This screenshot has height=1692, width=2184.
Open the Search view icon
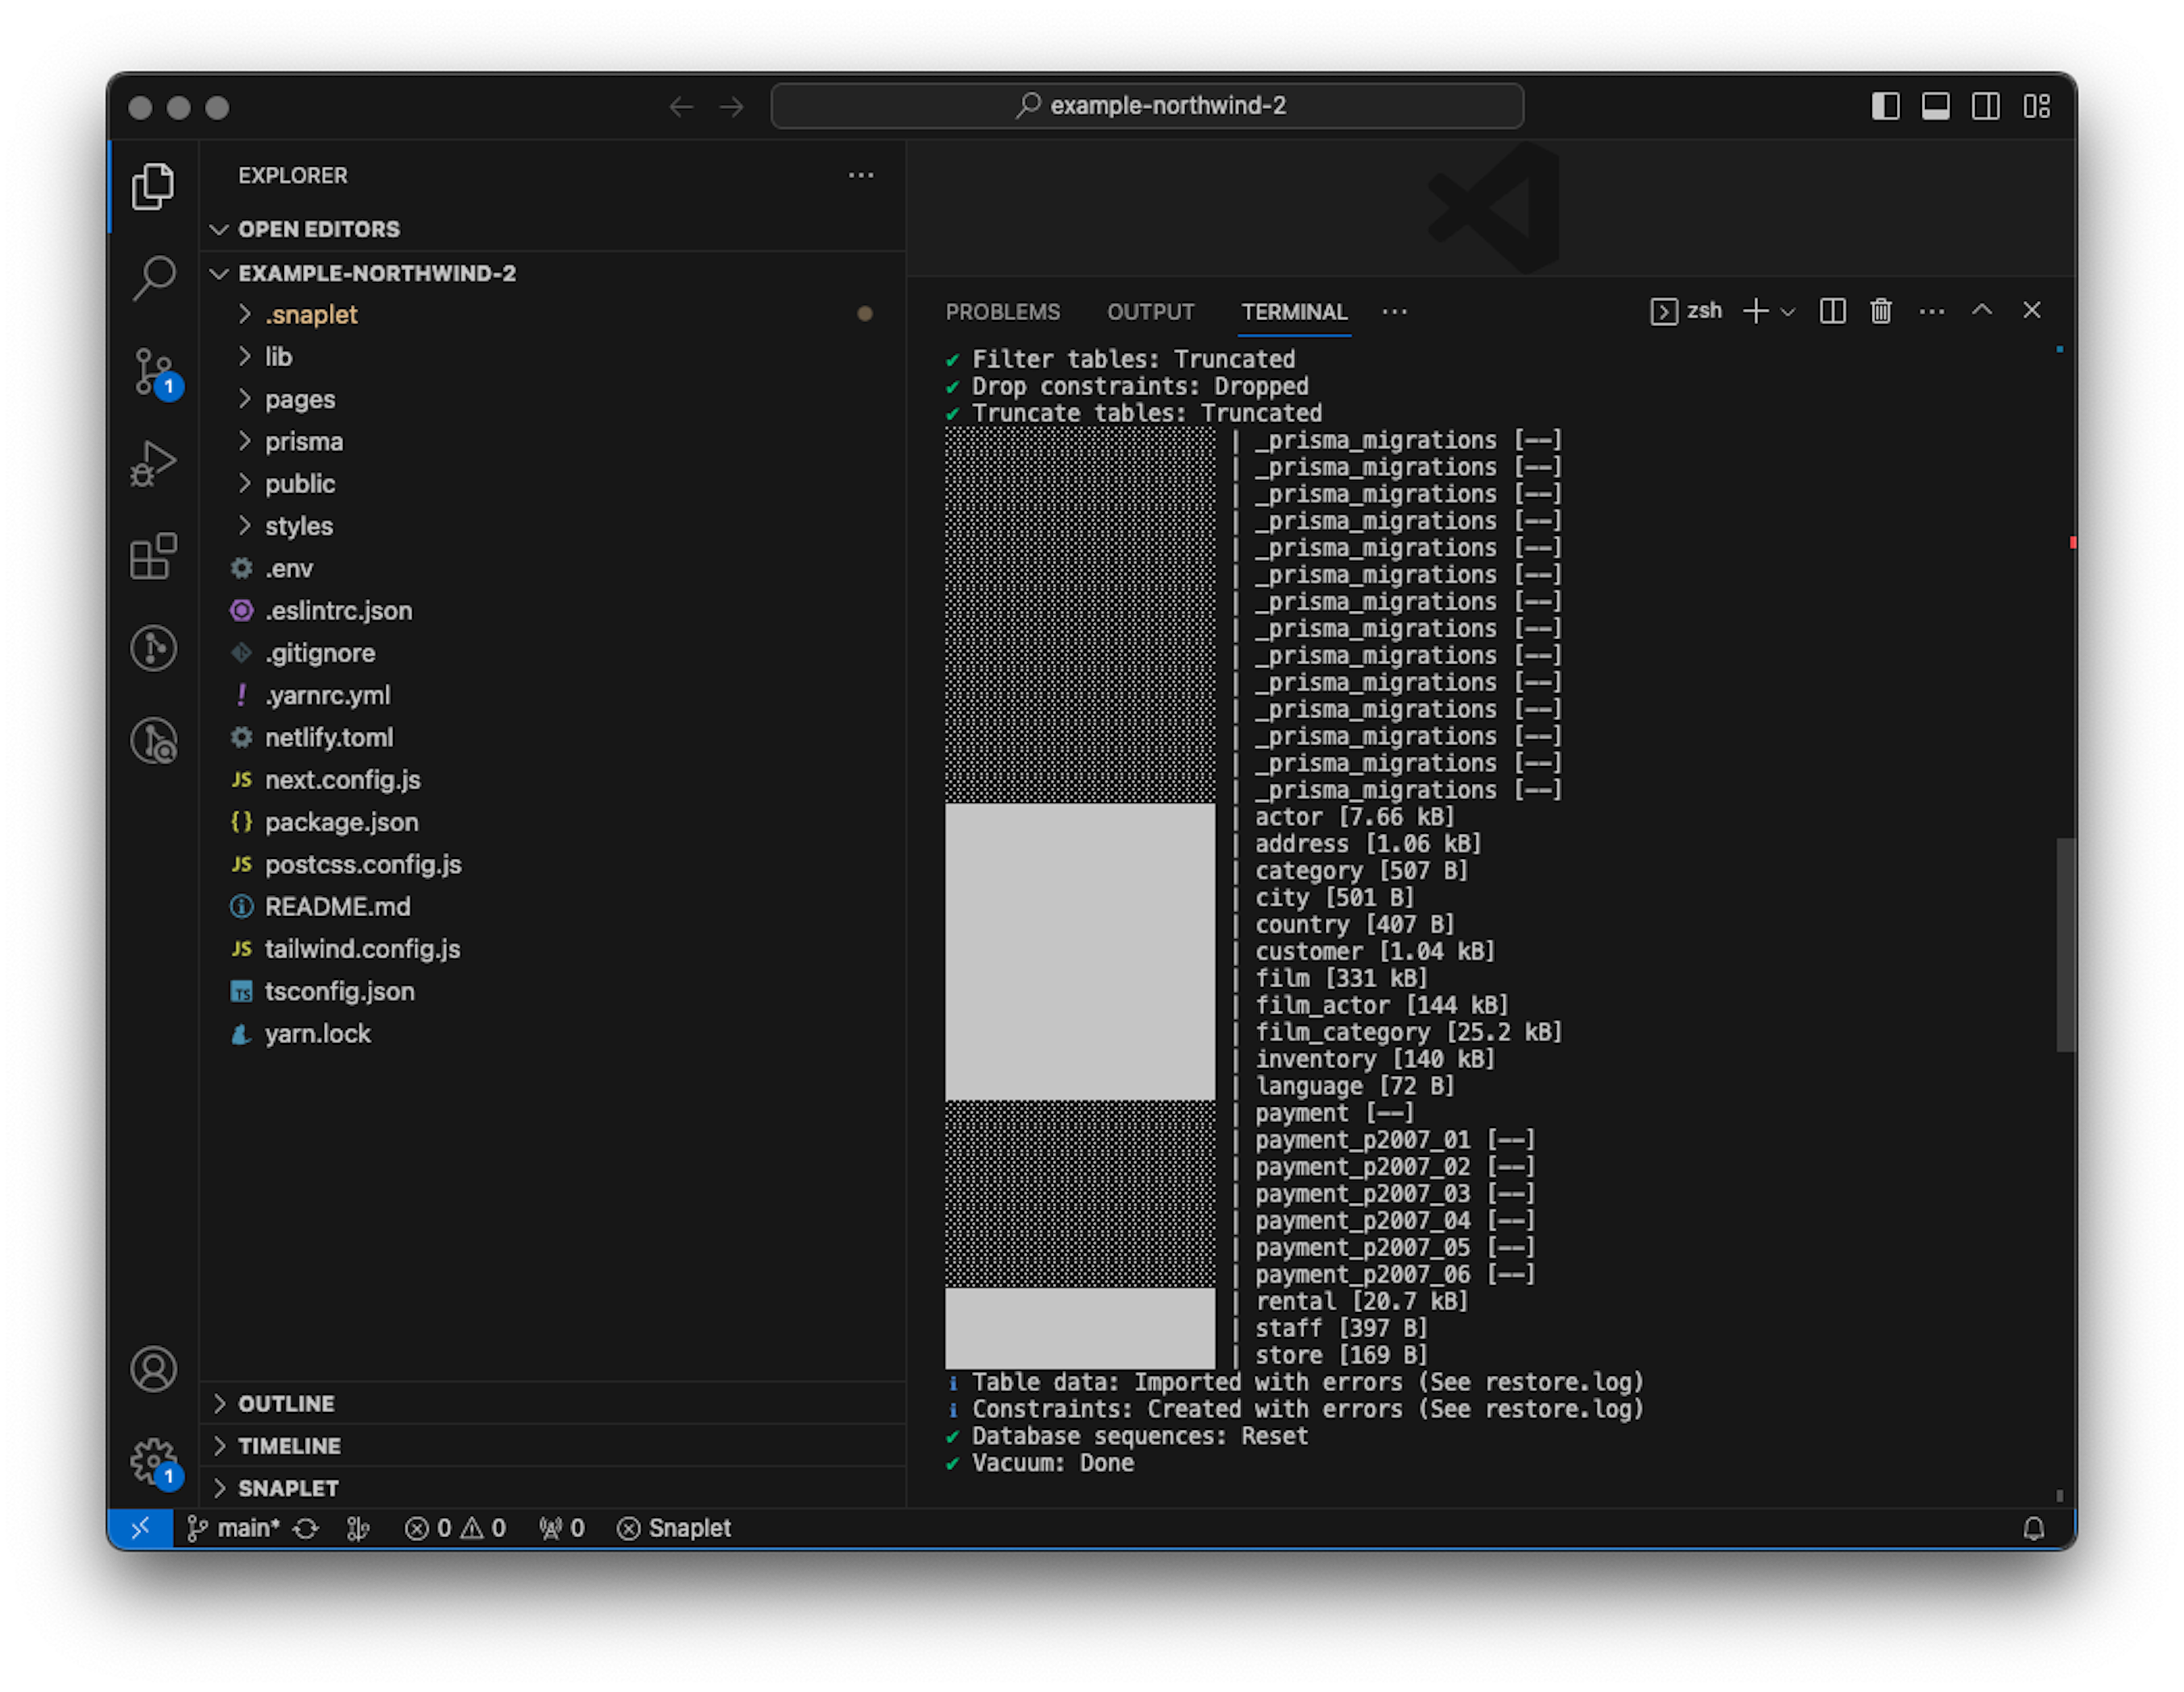pyautogui.click(x=153, y=279)
